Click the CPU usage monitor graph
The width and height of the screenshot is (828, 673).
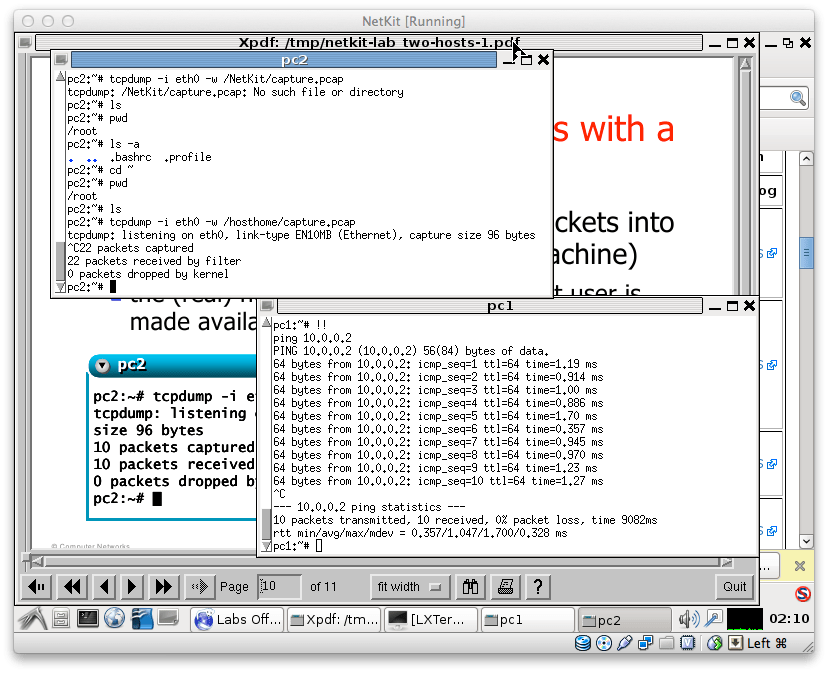[745, 619]
